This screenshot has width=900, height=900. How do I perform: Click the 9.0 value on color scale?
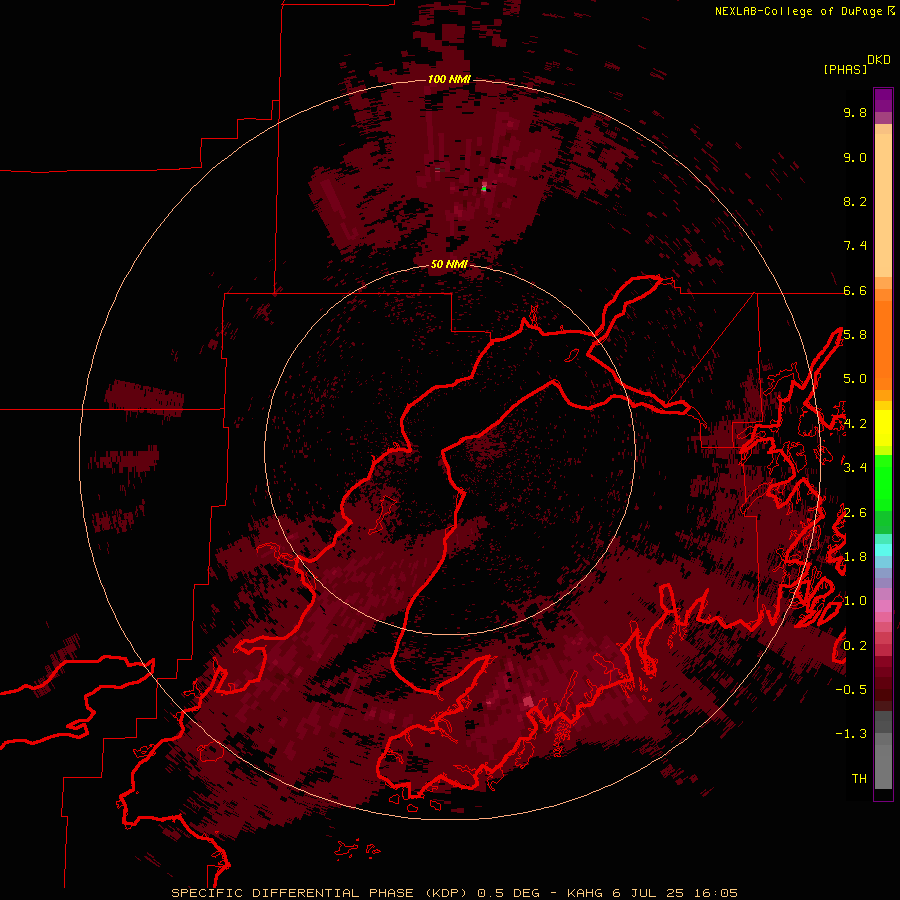[855, 157]
